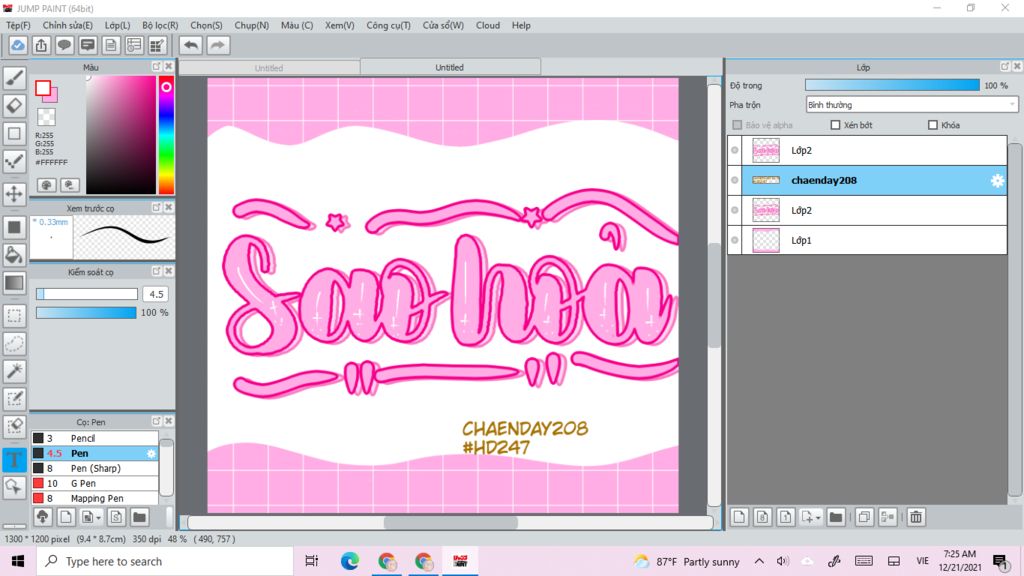Select the Select Pen tool
Viewport: 1024px width, 576px height.
(x=14, y=399)
